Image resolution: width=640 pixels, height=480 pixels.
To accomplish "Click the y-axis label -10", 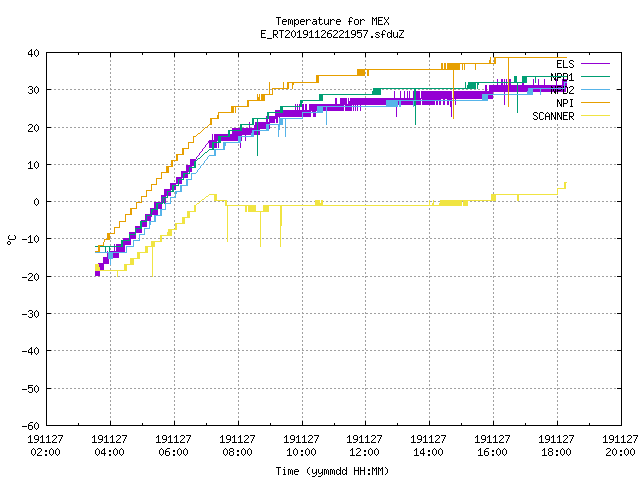I will coord(31,239).
